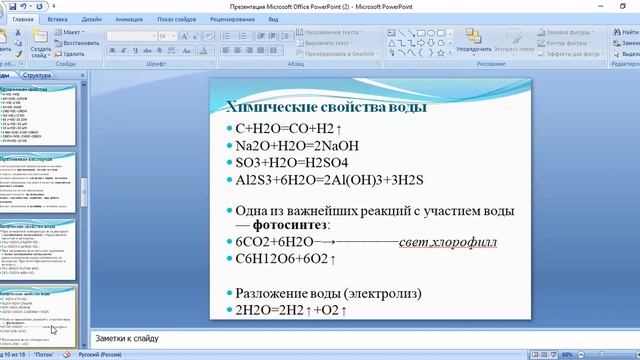Viewport: 640px width, 360px height.
Task: Copy the selection with the copy icon
Action: [x=18, y=43]
